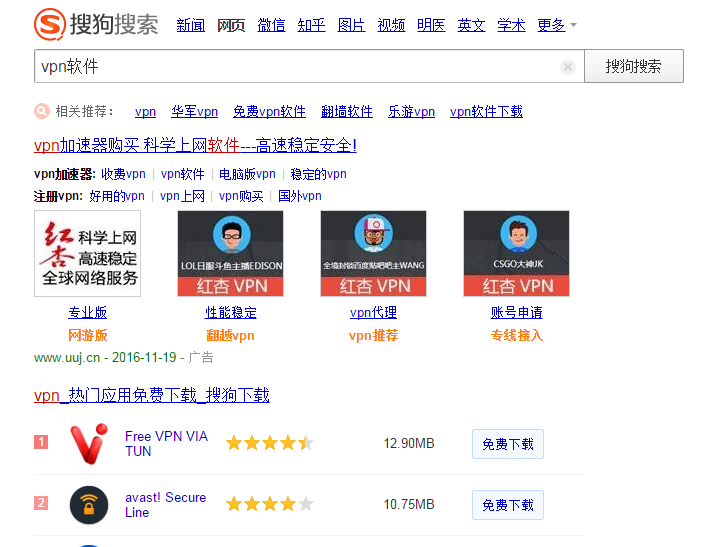The image size is (703, 547).
Task: Click the 国外vpn sublink
Action: click(300, 196)
